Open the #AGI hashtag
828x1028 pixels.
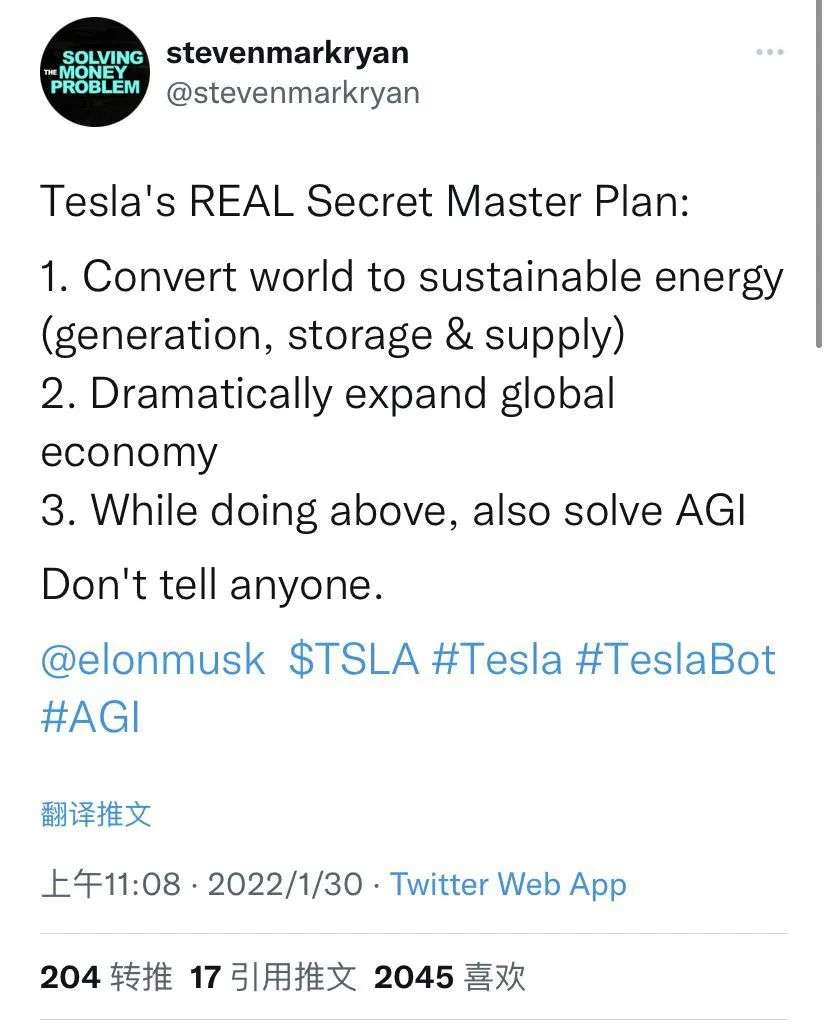(90, 717)
